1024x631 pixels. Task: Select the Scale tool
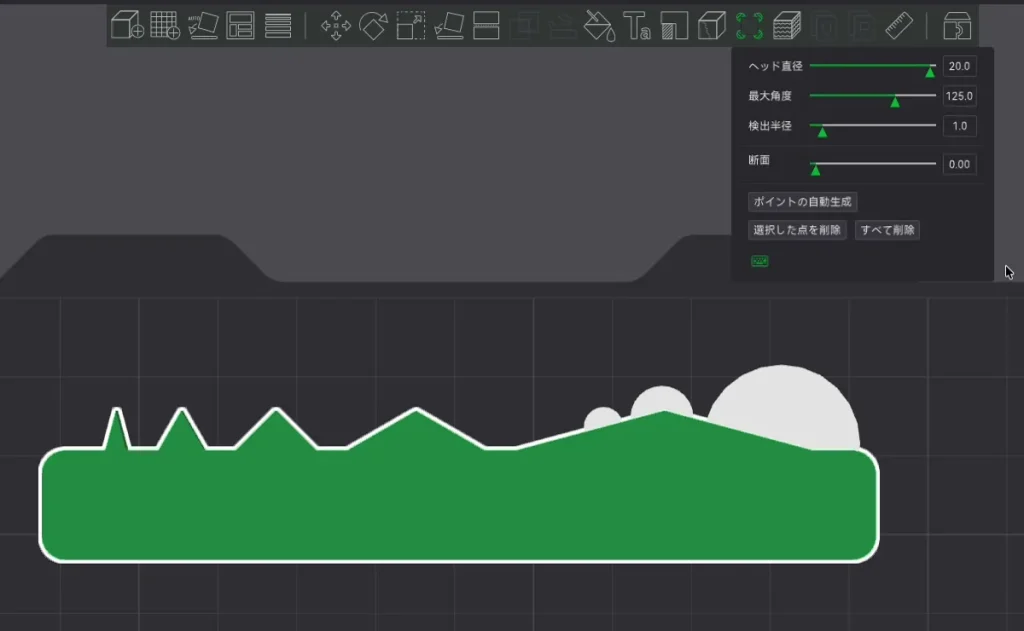click(411, 25)
